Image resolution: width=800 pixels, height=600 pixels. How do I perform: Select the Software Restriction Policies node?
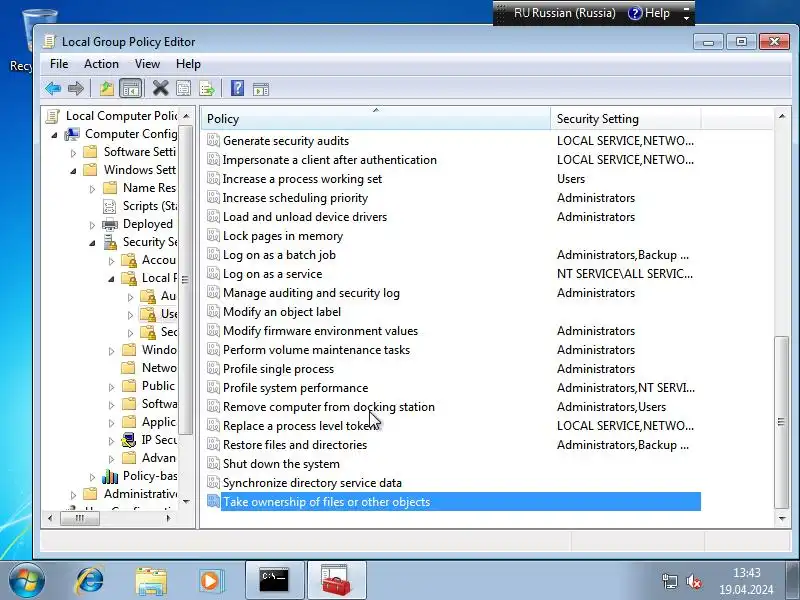159,404
